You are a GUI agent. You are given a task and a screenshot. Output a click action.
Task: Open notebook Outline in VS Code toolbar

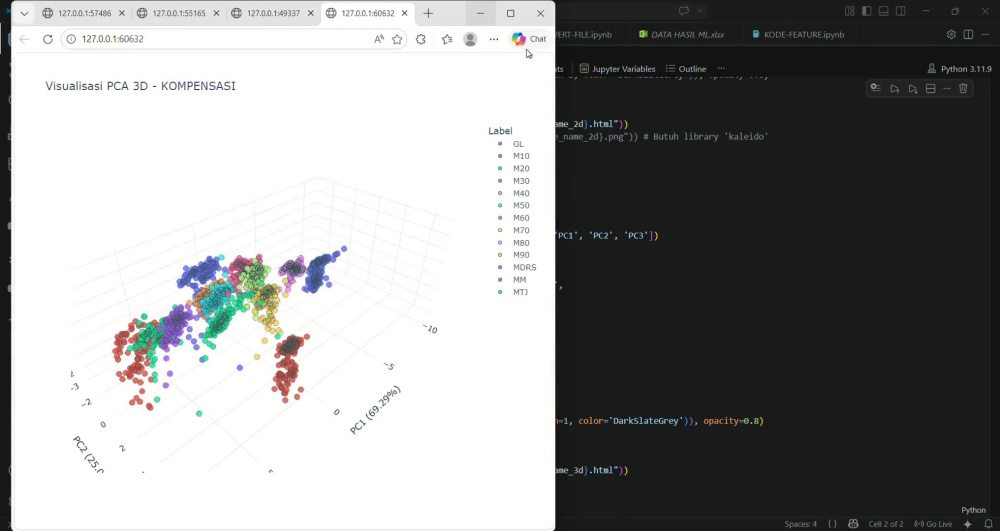pos(686,69)
